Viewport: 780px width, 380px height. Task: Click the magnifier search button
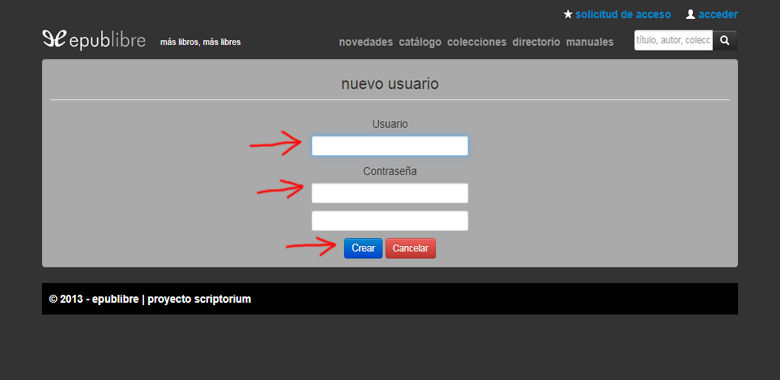(x=725, y=41)
